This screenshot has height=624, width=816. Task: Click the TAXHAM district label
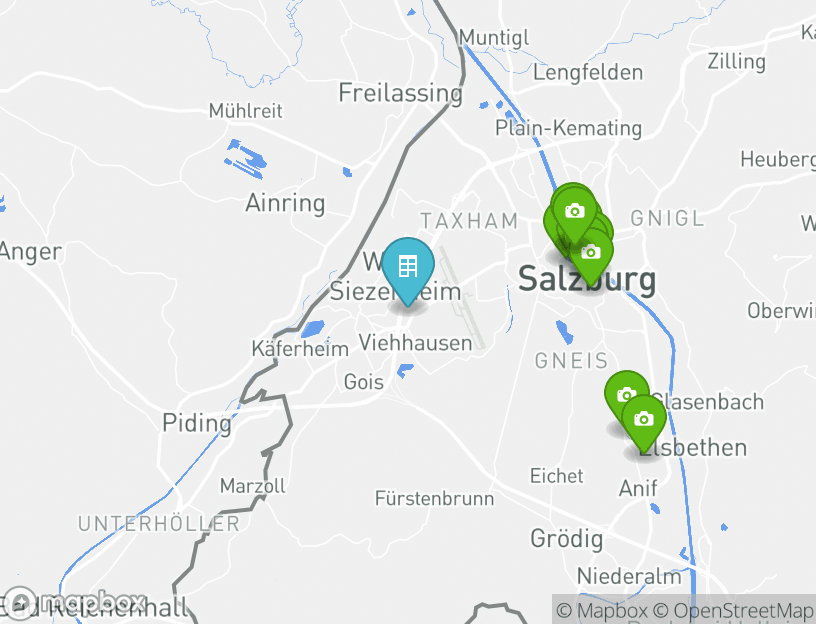point(469,221)
